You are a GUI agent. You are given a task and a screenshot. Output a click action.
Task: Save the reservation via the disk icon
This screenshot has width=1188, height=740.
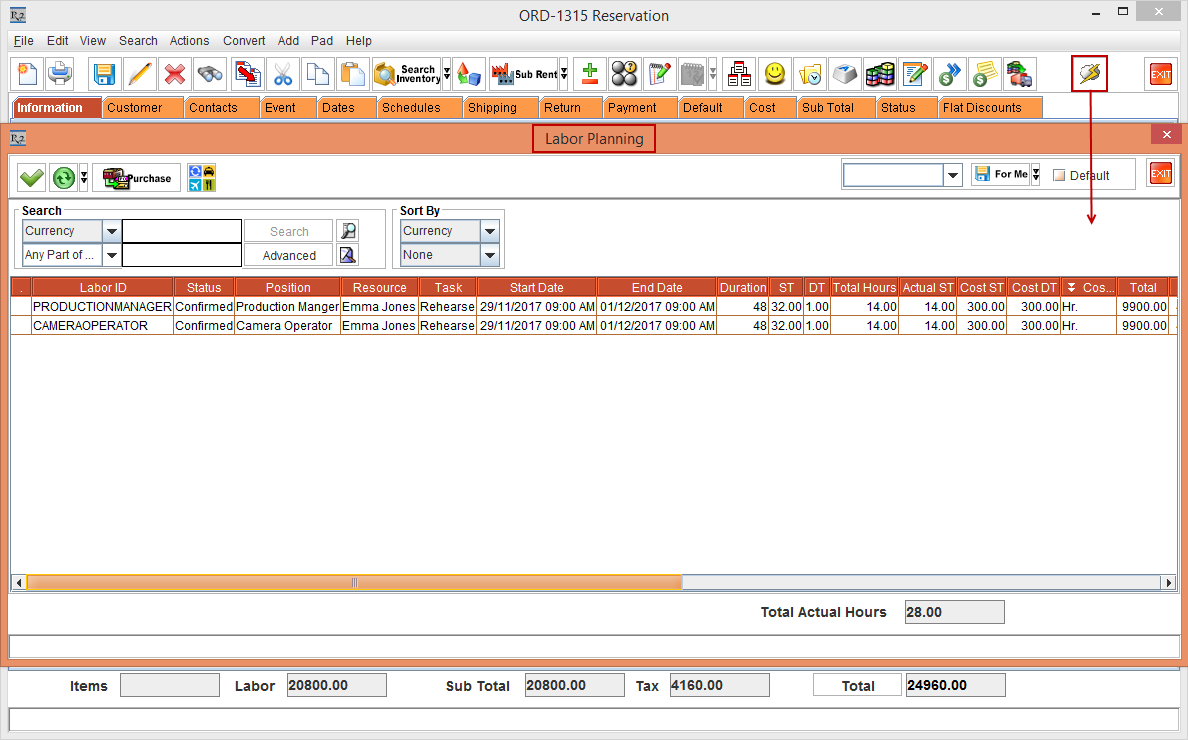[103, 73]
